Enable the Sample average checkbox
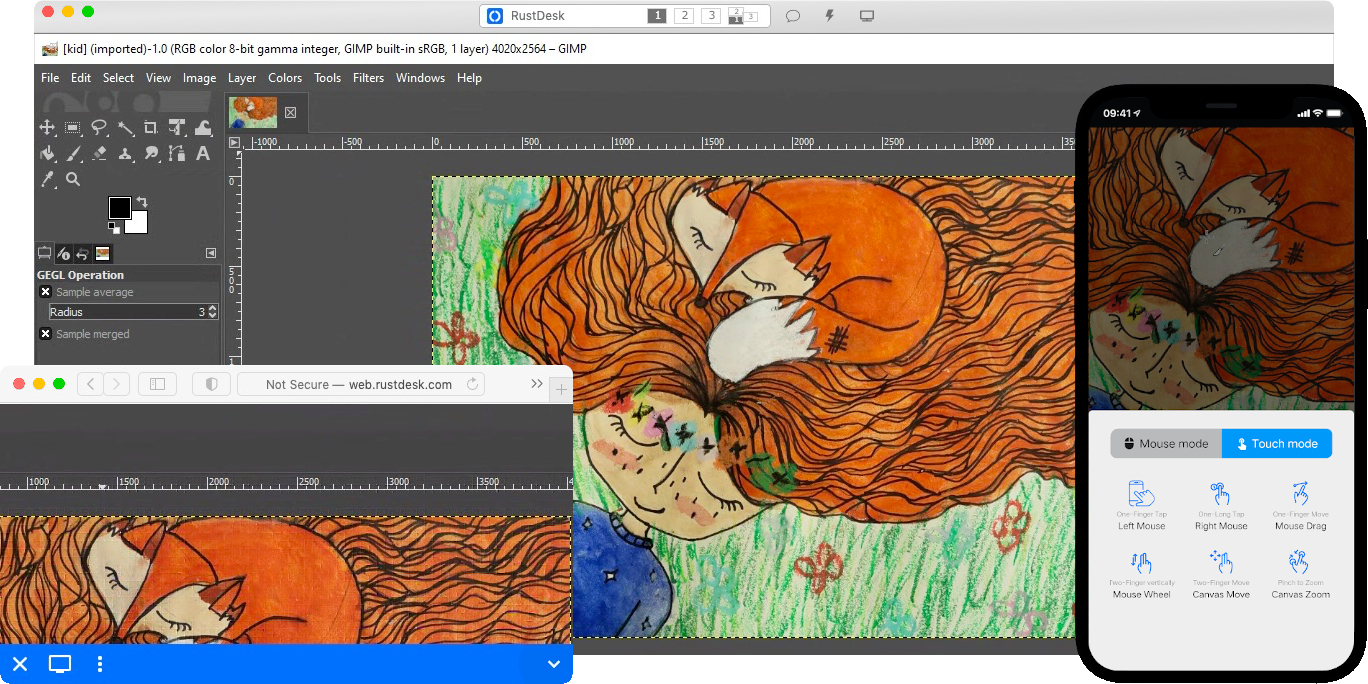Screen dimensions: 1368x684 click(x=45, y=290)
